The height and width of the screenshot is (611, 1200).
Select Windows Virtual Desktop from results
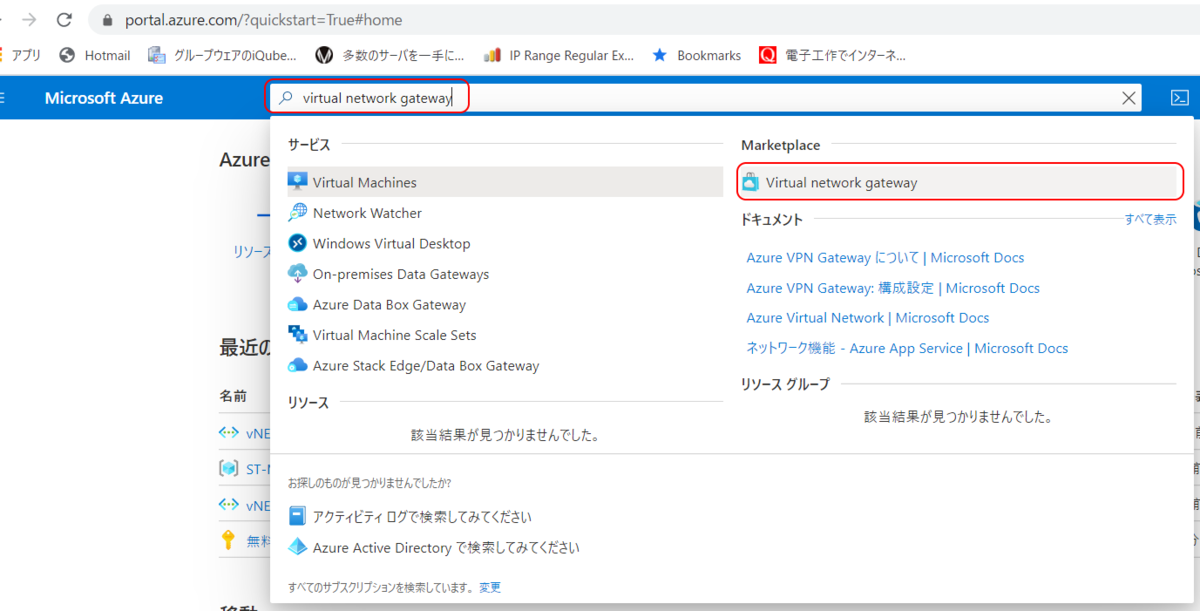(505, 243)
